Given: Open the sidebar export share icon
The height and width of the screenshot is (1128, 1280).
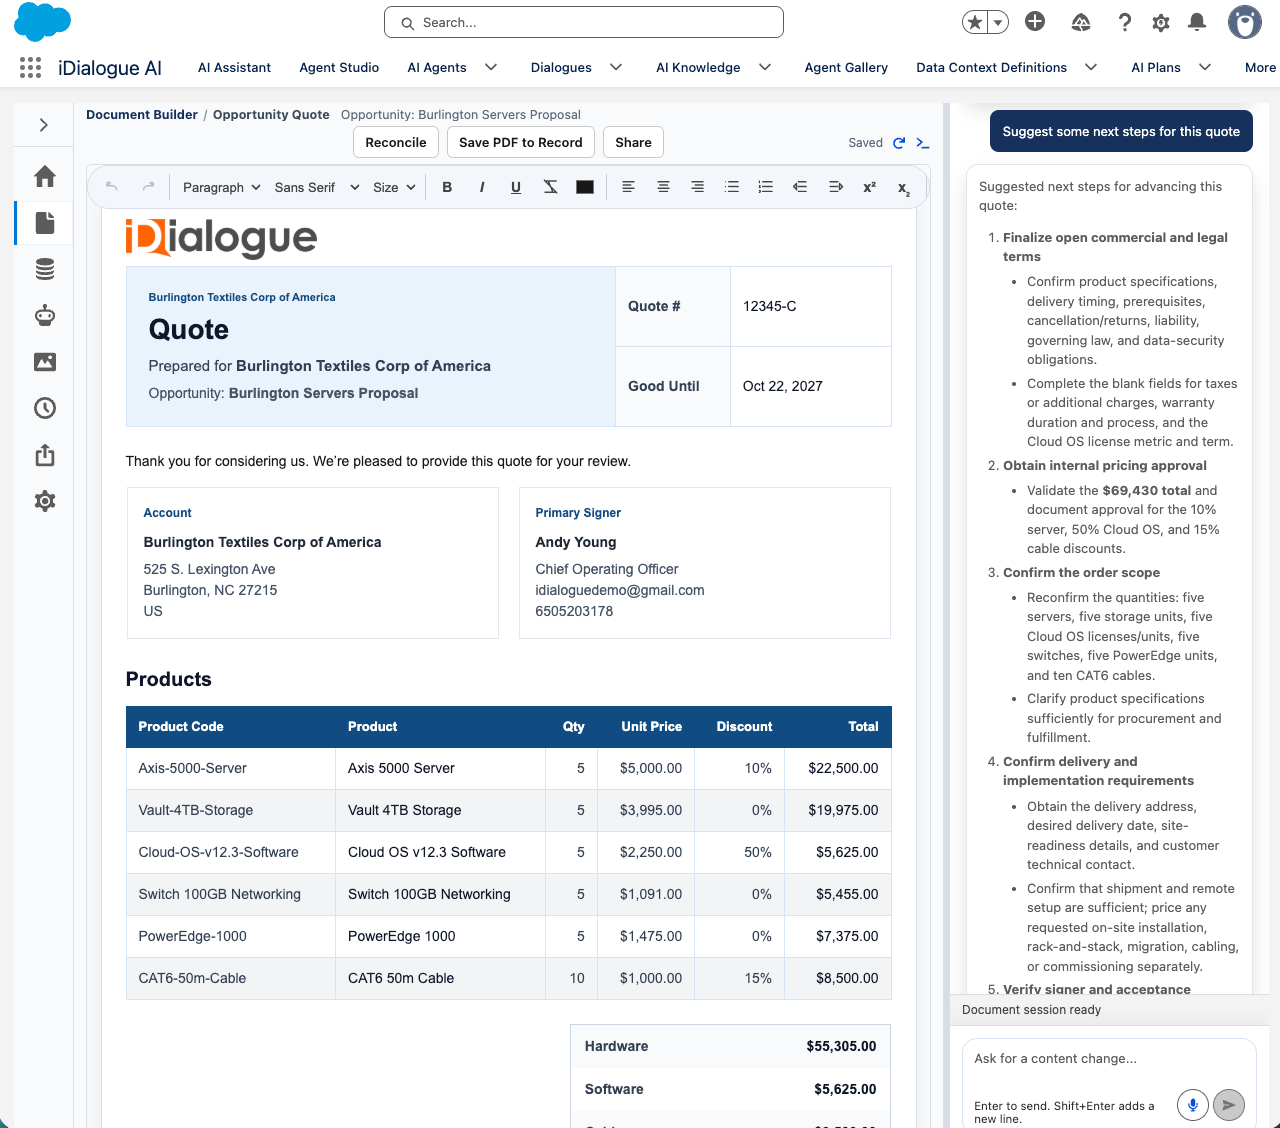Looking at the screenshot, I should point(45,455).
